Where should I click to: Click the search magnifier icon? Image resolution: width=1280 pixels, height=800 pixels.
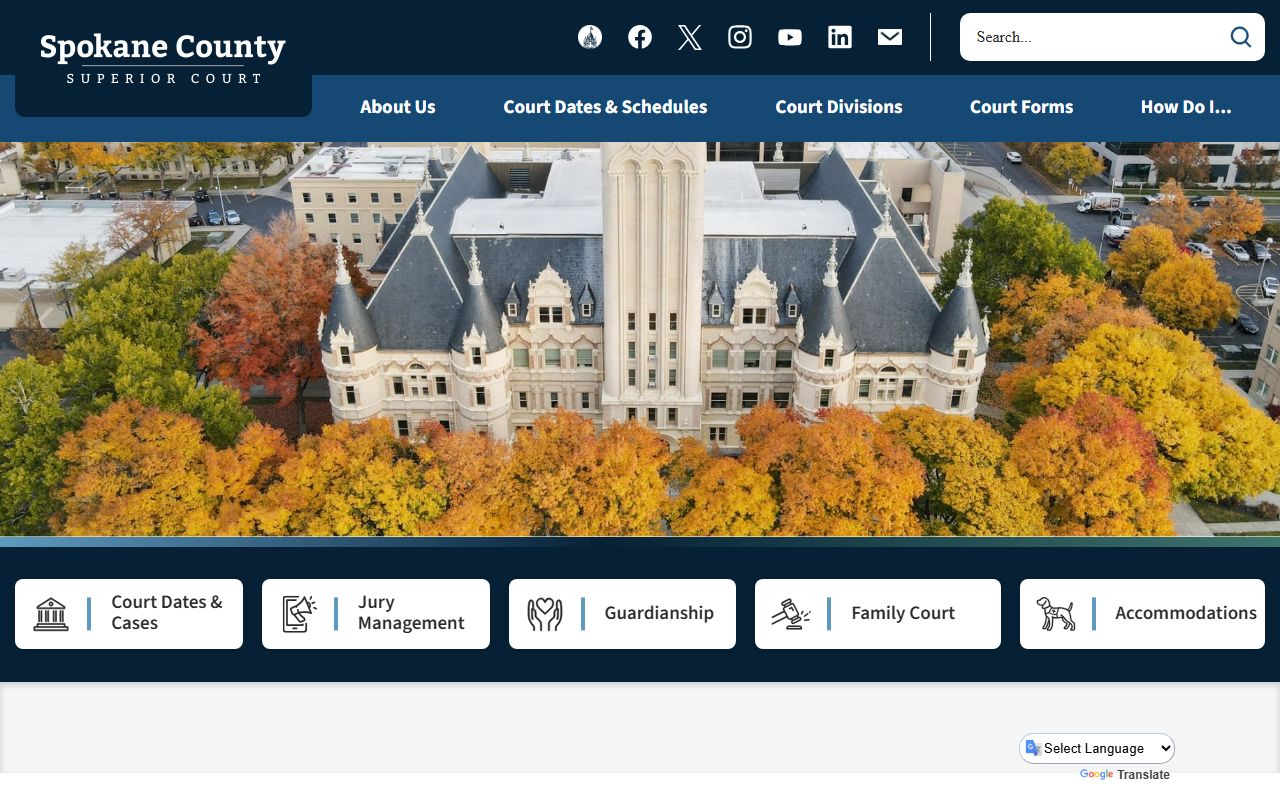tap(1241, 37)
